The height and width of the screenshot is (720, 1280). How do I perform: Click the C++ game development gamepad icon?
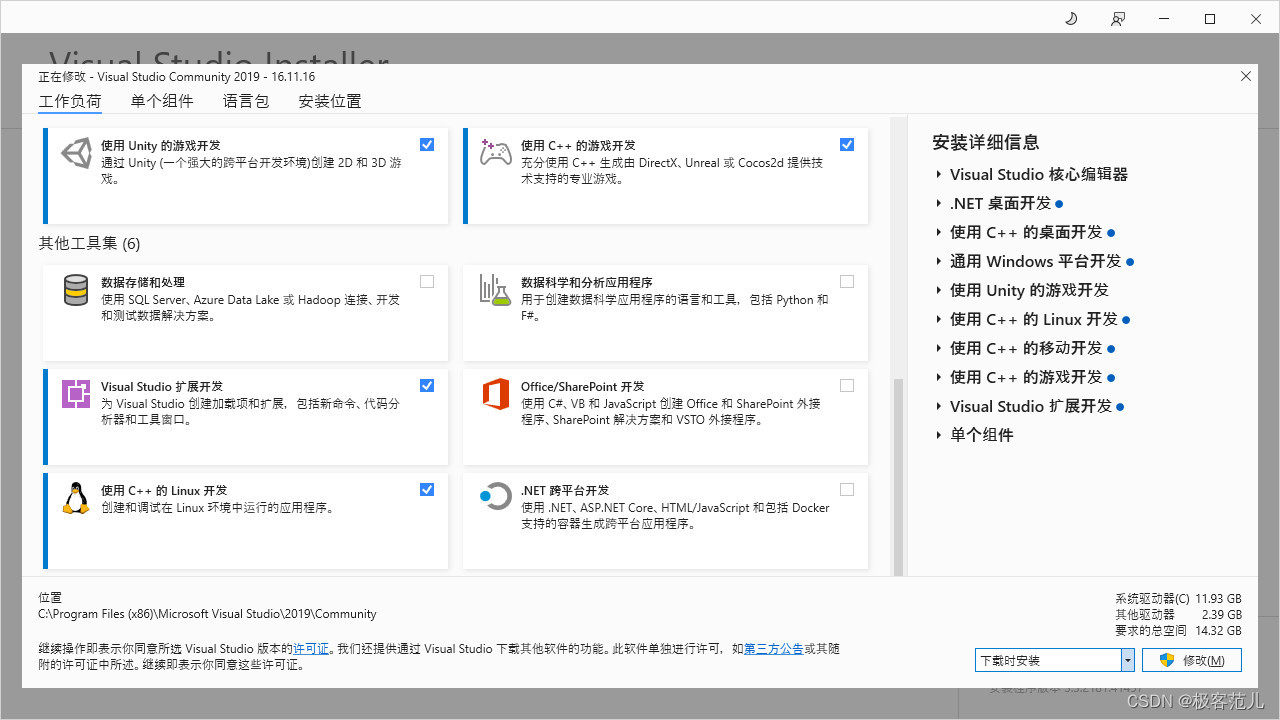click(x=496, y=152)
